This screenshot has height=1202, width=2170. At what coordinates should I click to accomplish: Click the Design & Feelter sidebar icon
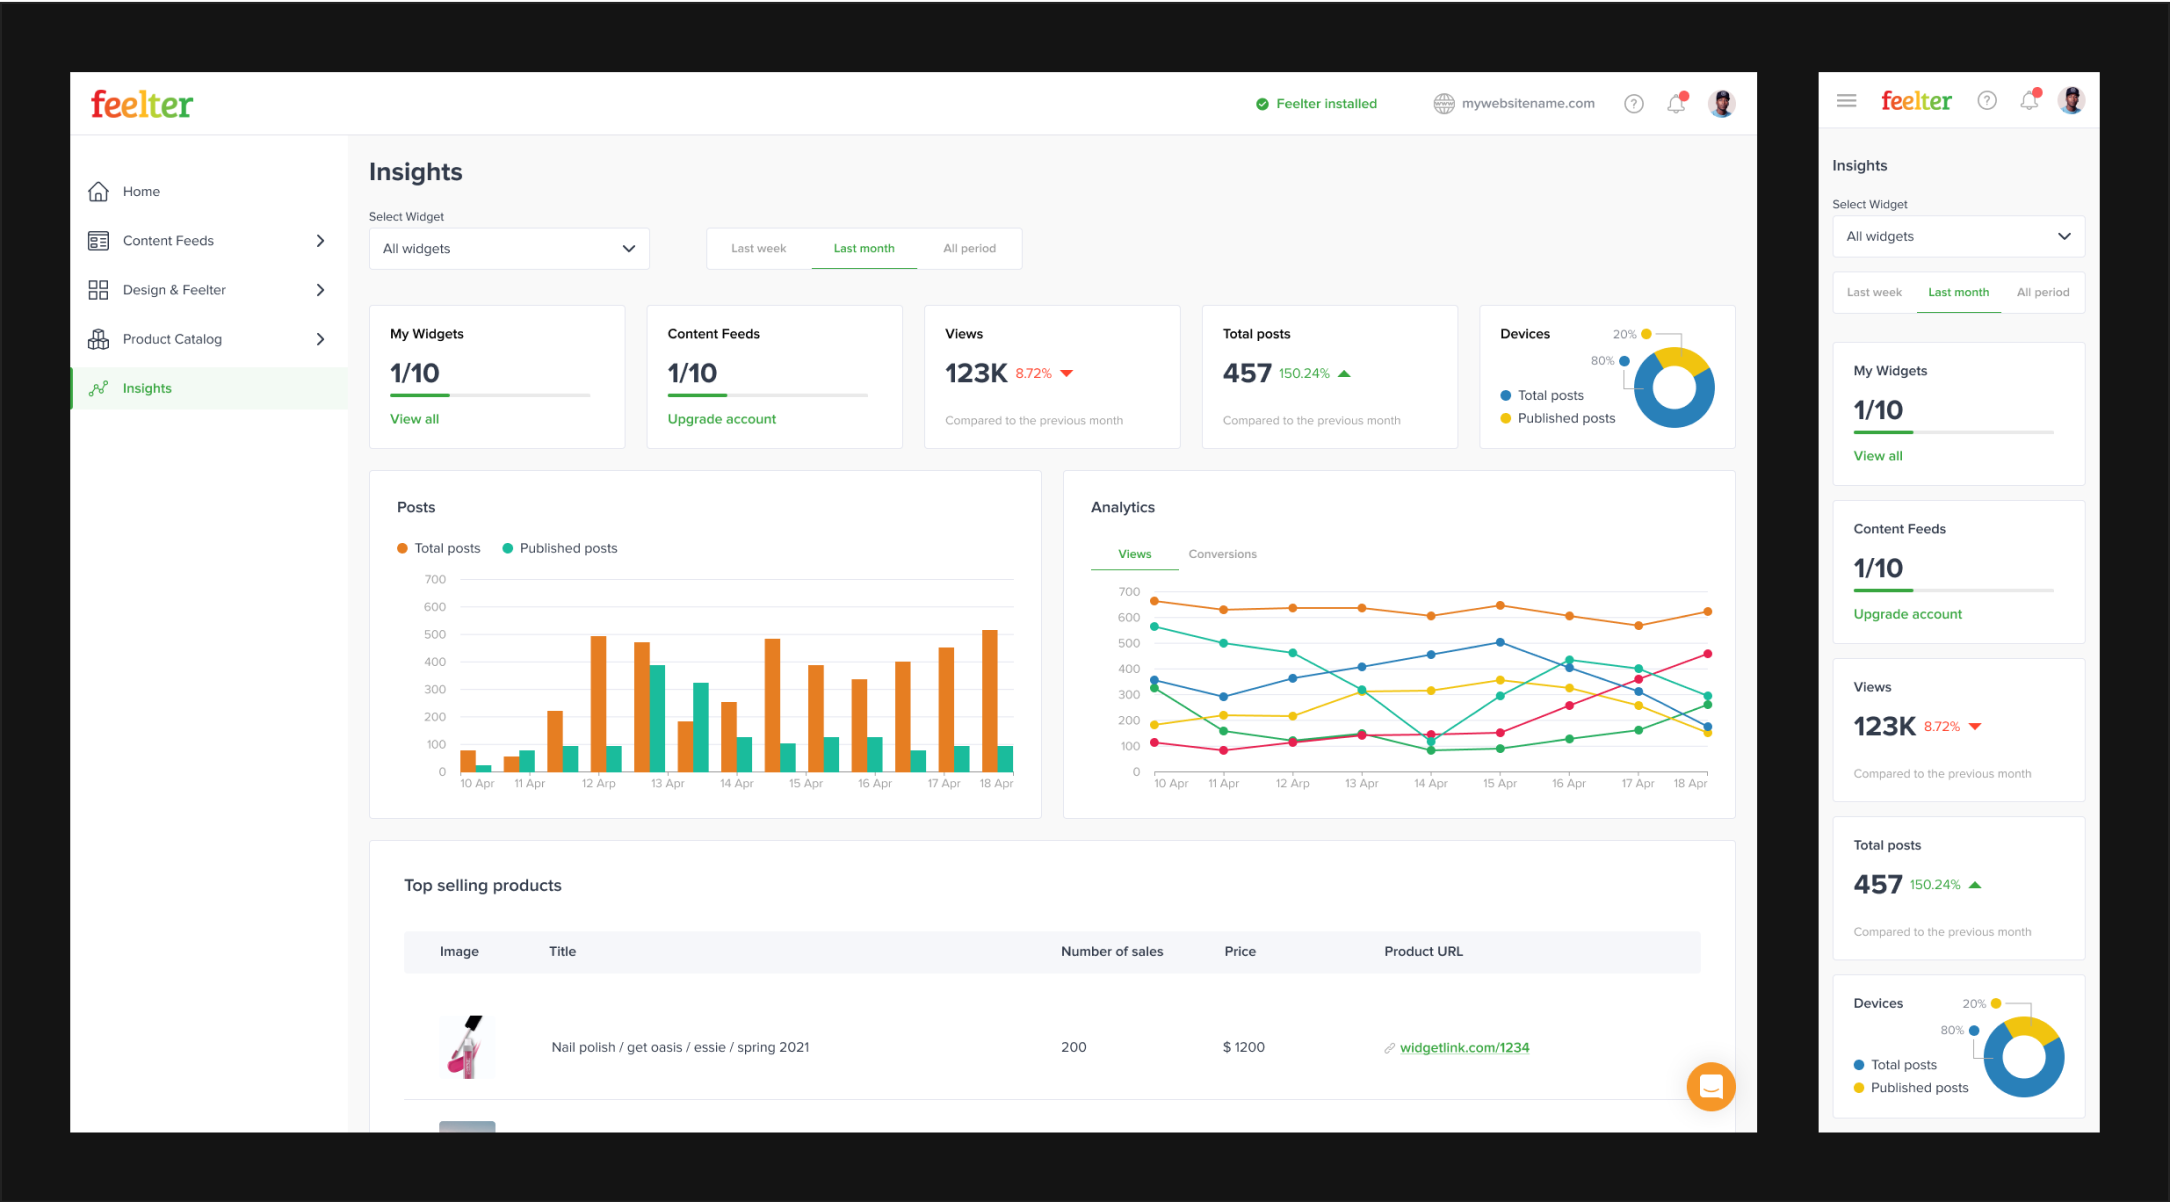pos(99,289)
